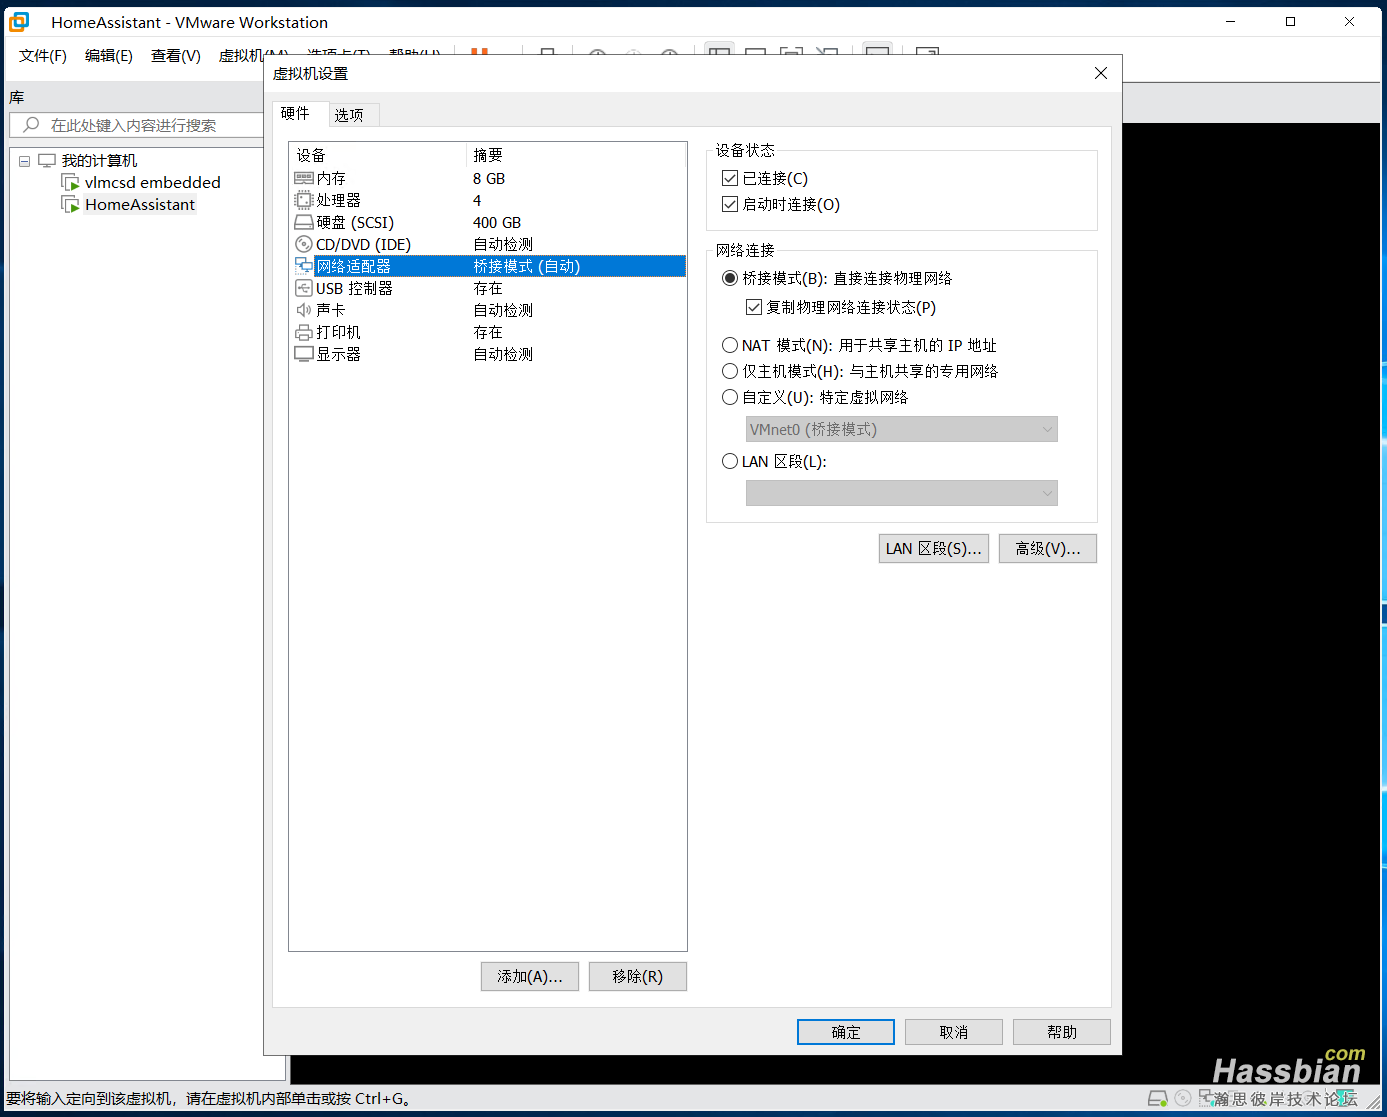
Task: Click the 添加(A)... button
Action: click(530, 976)
